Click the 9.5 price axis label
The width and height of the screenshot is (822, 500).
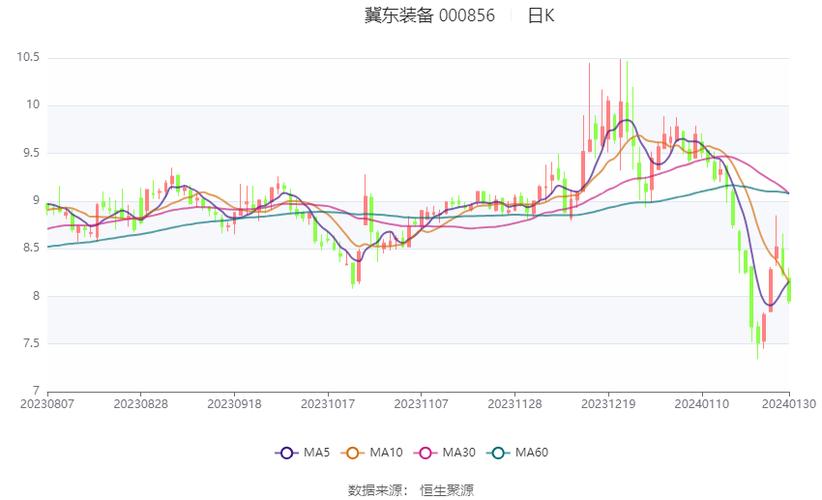click(31, 153)
